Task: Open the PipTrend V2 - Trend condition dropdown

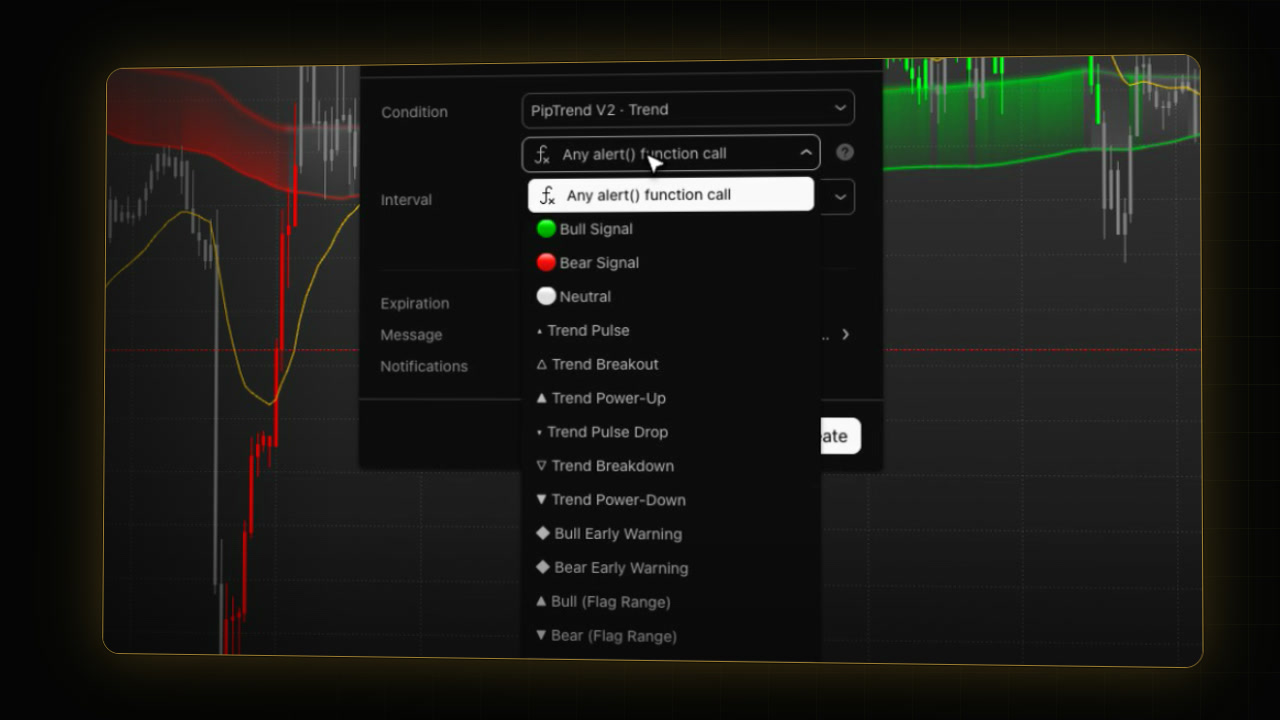Action: (688, 109)
